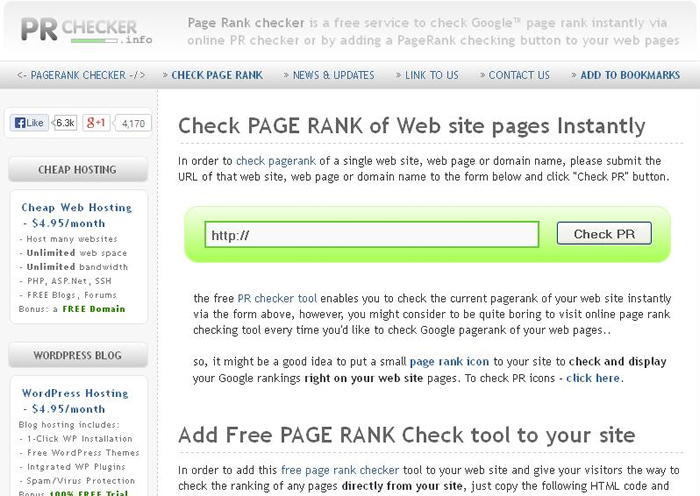The height and width of the screenshot is (496, 700).
Task: Click the Facebook Like button
Action: pos(29,123)
